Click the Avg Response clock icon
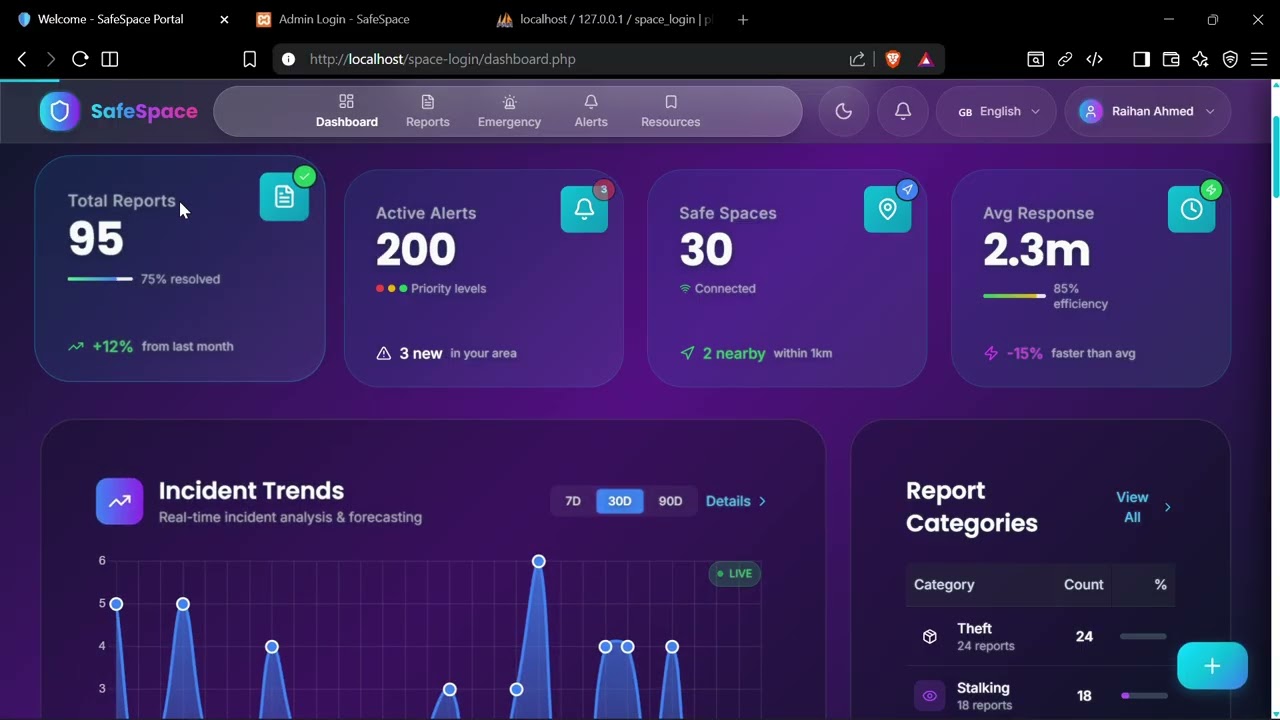 1192,209
